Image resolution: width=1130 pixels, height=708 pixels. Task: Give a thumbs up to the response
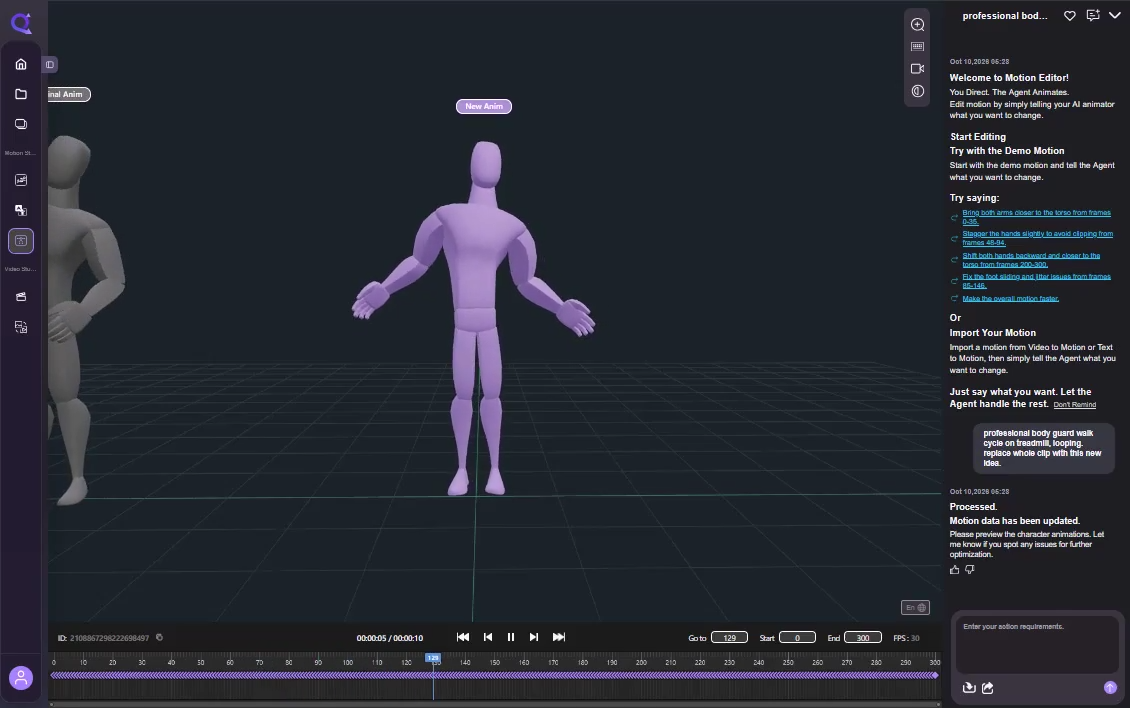(955, 570)
